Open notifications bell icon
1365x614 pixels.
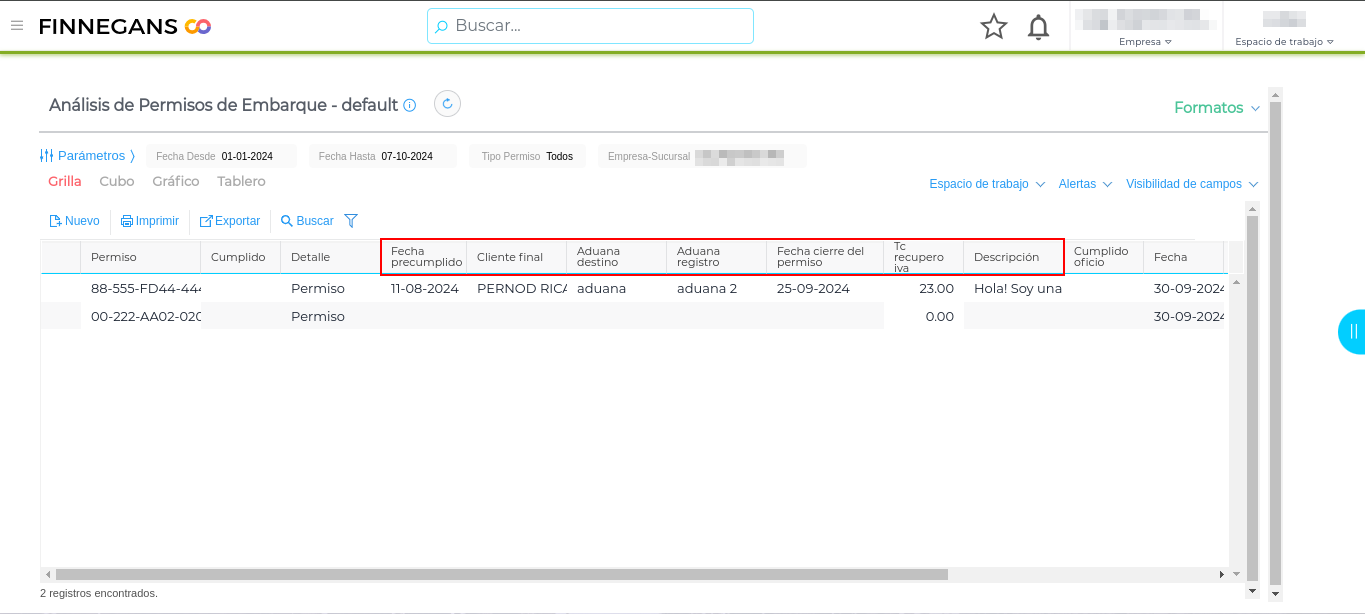point(1038,27)
